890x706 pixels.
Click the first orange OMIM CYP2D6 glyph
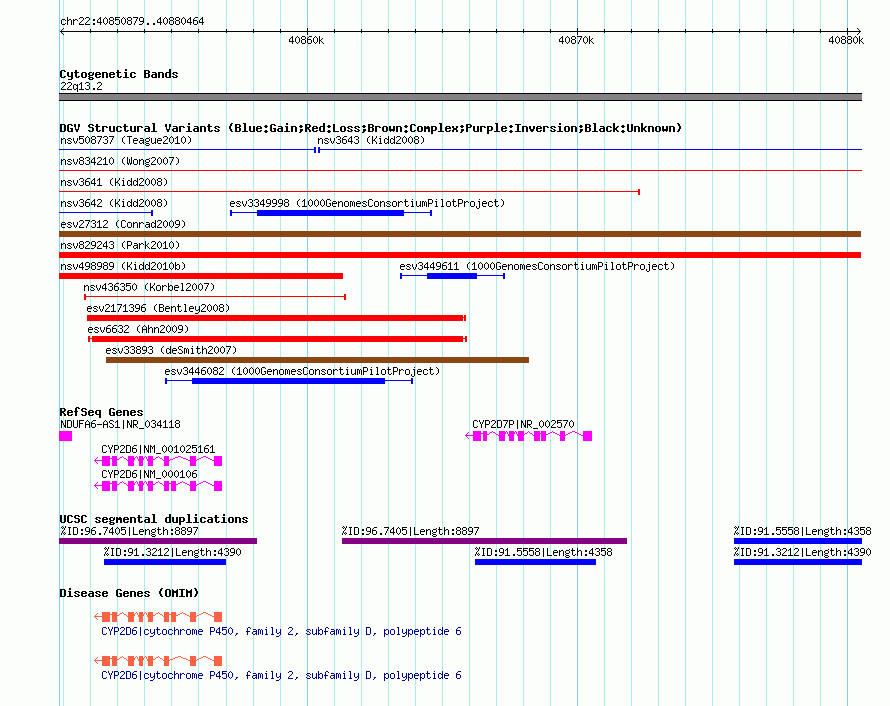tap(158, 616)
